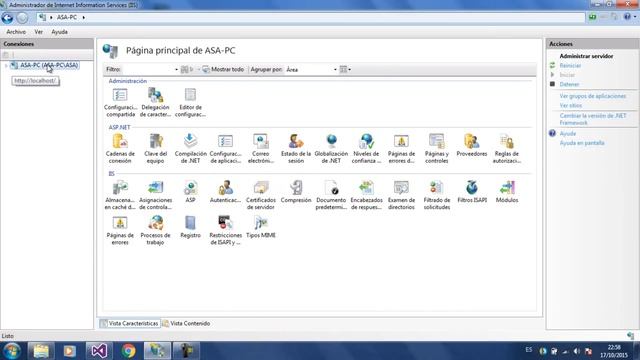Image resolution: width=640 pixels, height=360 pixels.
Task: Open Configuración compartida feature
Action: point(120,102)
